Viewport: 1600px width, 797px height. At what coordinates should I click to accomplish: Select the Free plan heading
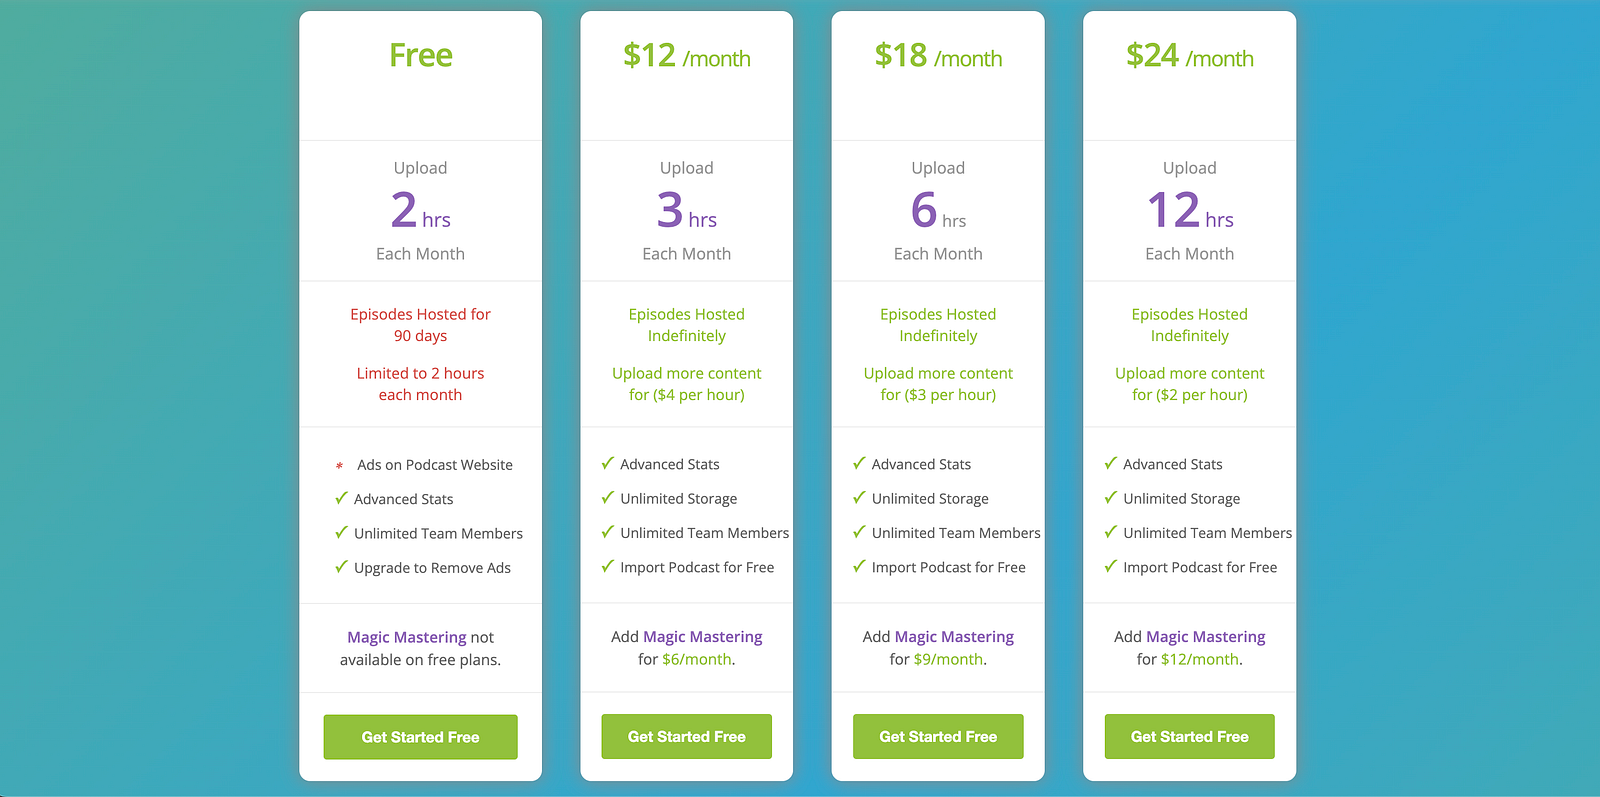pos(420,55)
